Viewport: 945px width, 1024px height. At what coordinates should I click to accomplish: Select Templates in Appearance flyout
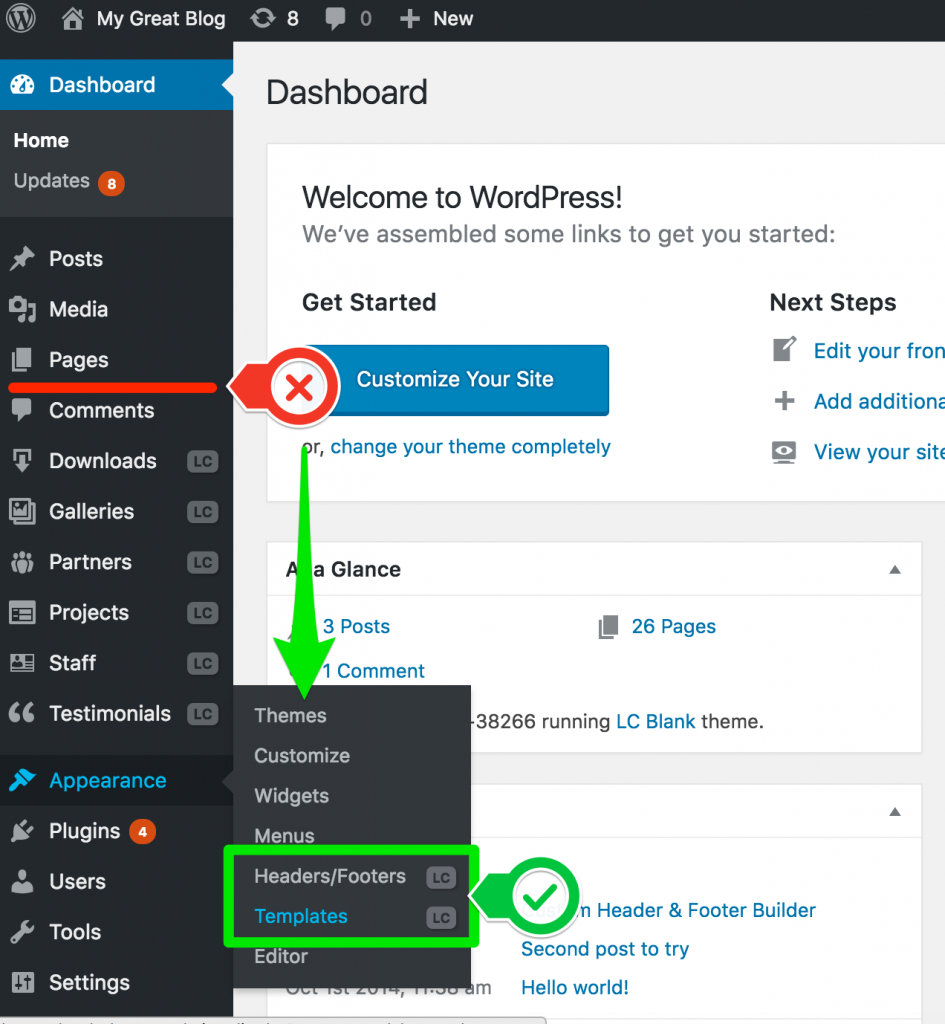pos(300,916)
